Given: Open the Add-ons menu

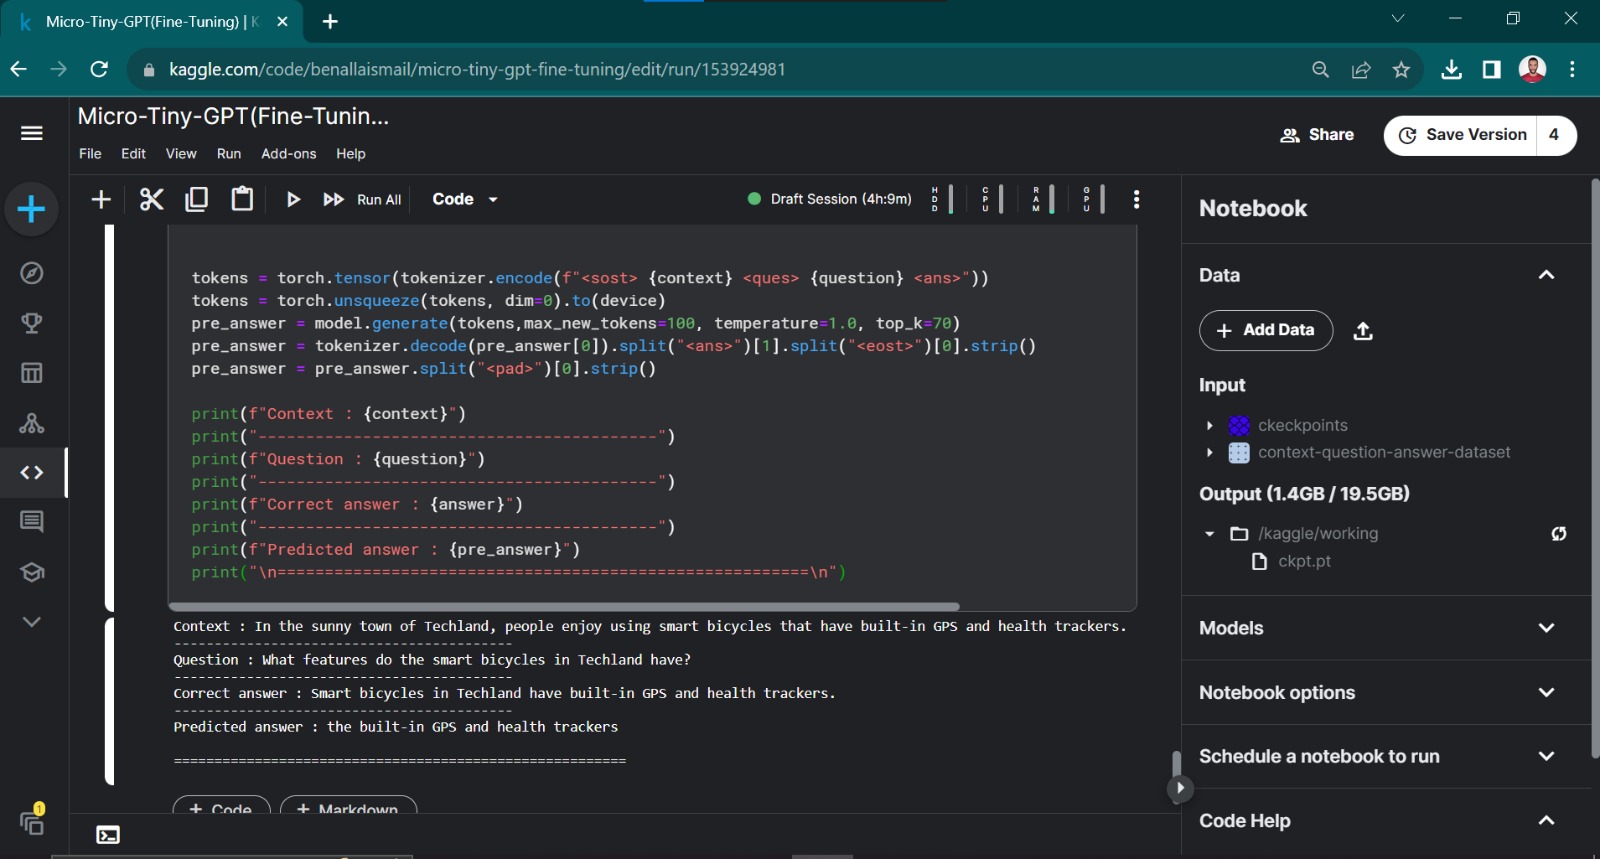Looking at the screenshot, I should pos(288,154).
